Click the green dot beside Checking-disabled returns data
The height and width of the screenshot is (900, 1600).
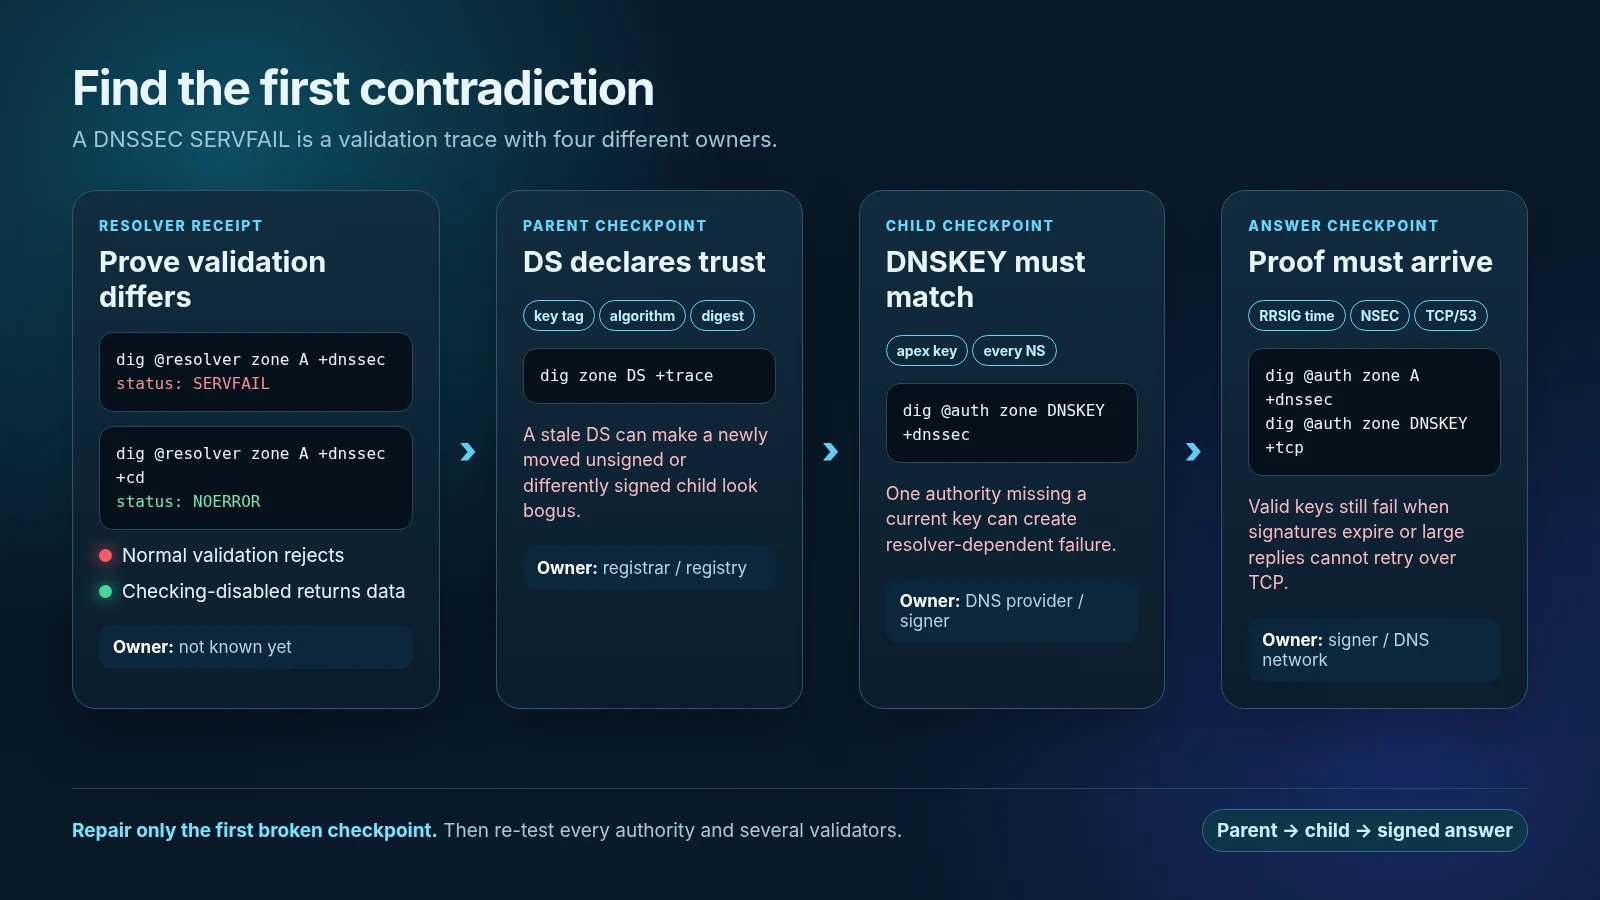click(x=105, y=591)
